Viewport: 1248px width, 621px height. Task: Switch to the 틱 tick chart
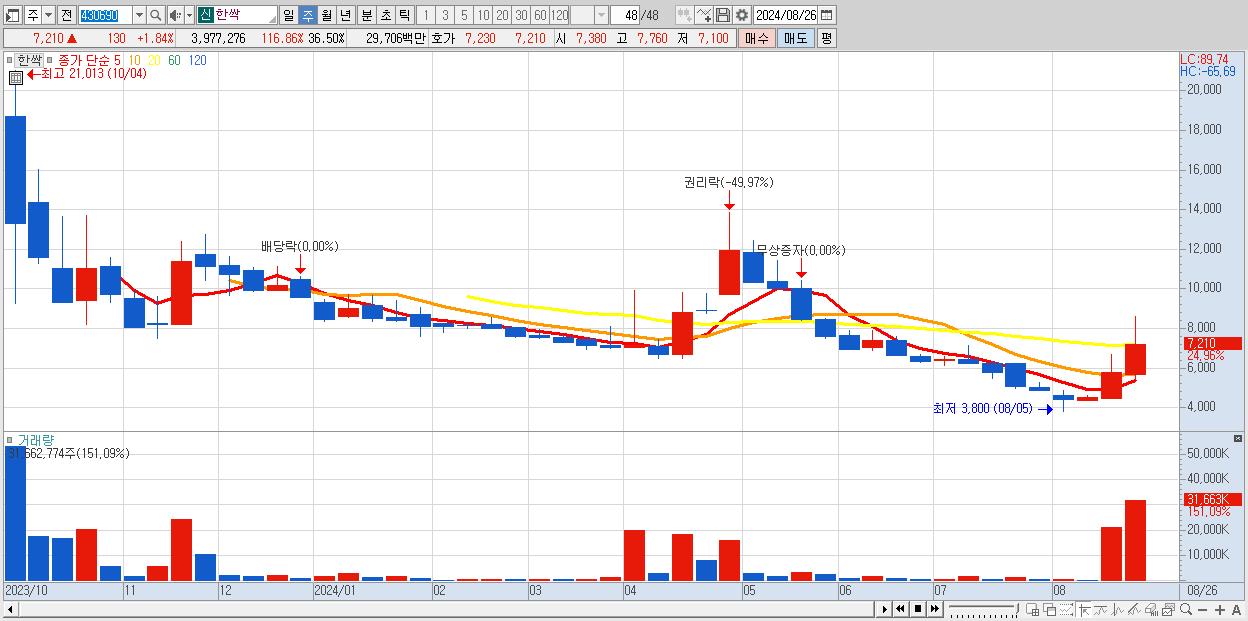pos(404,15)
